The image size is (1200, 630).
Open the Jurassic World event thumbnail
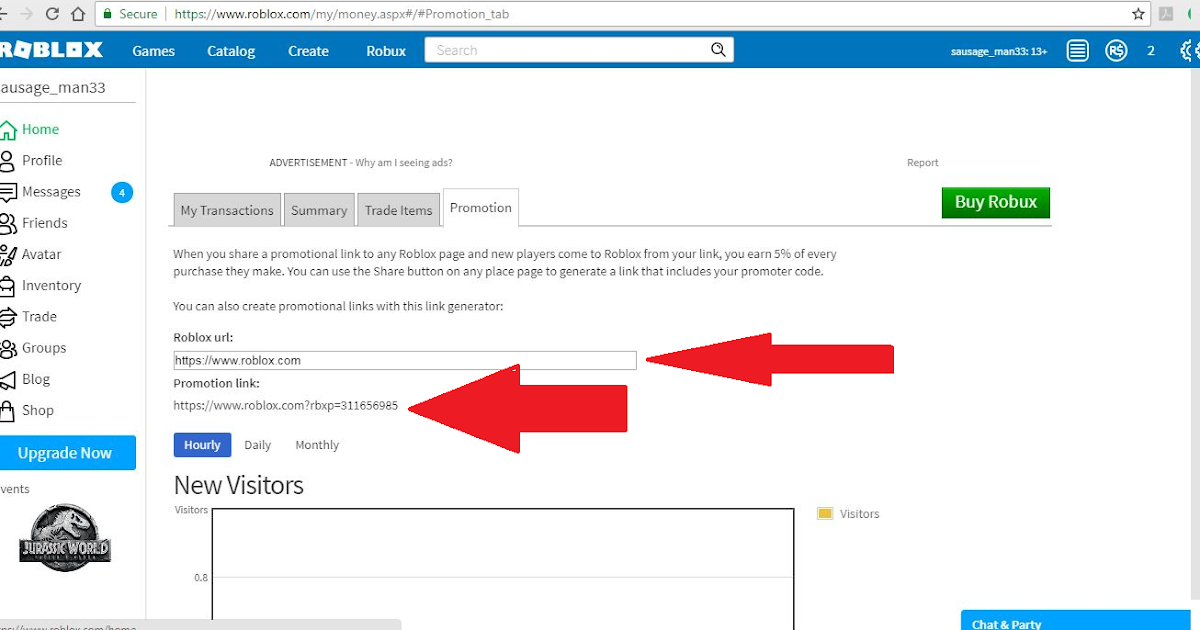click(x=65, y=538)
